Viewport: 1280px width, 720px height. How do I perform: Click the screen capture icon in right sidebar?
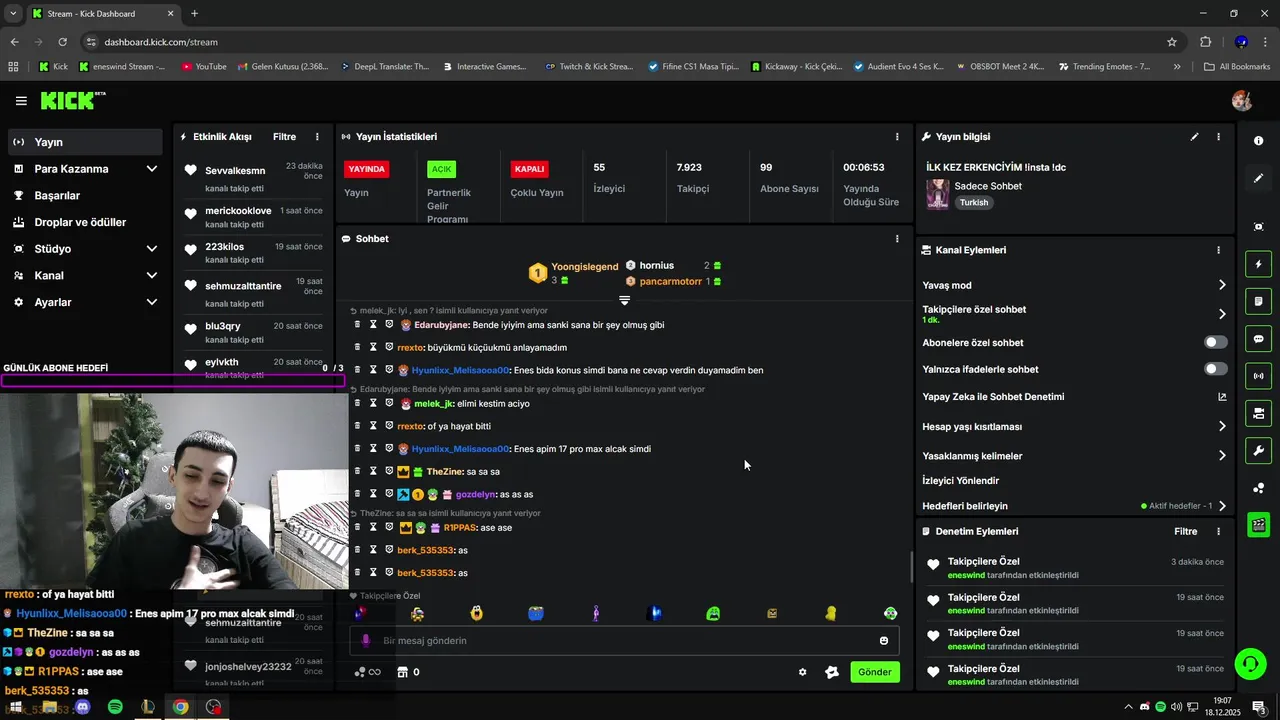(1258, 227)
